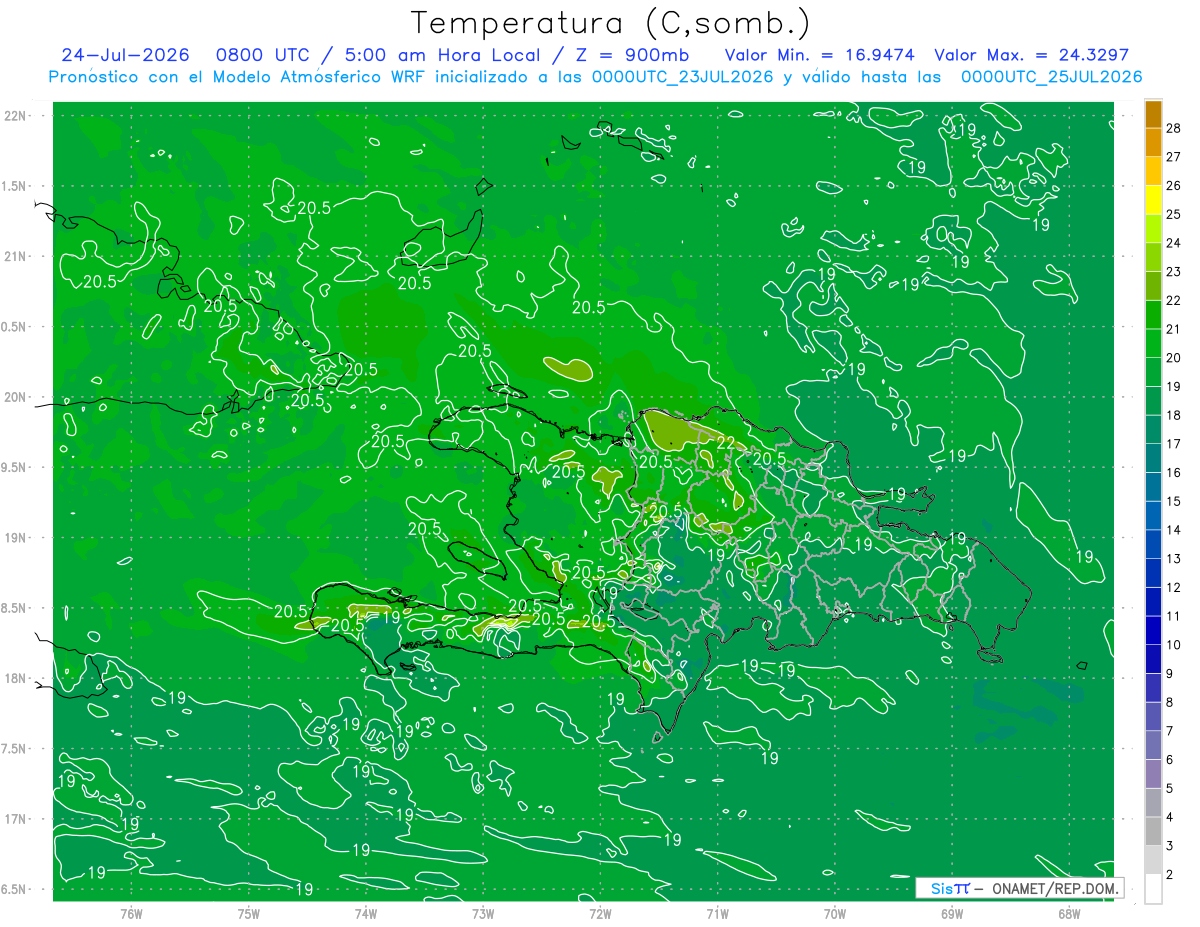Click the contour label "22" on the map
The width and height of the screenshot is (1200, 927).
point(726,444)
